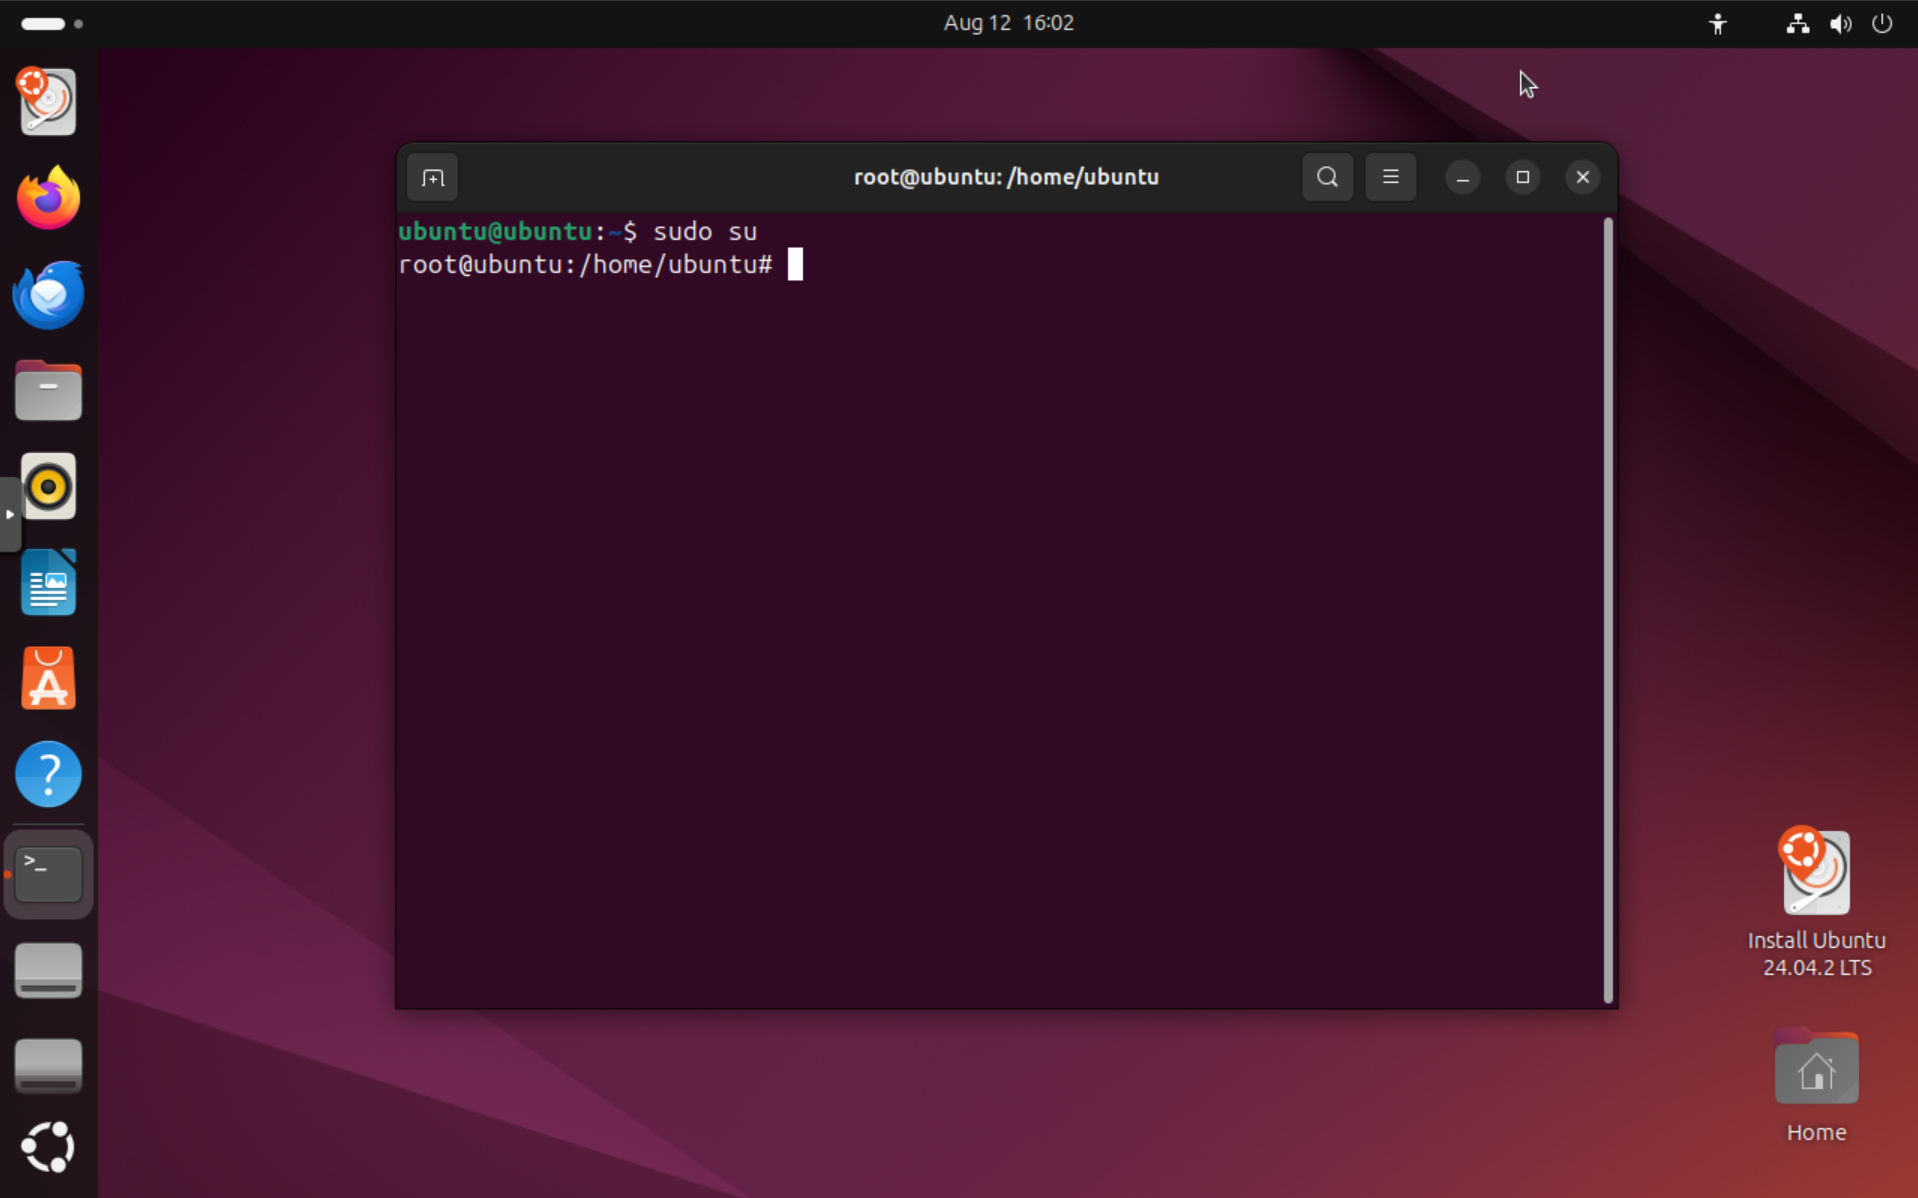The width and height of the screenshot is (1918, 1198).
Task: Open a new terminal tab
Action: pyautogui.click(x=432, y=178)
